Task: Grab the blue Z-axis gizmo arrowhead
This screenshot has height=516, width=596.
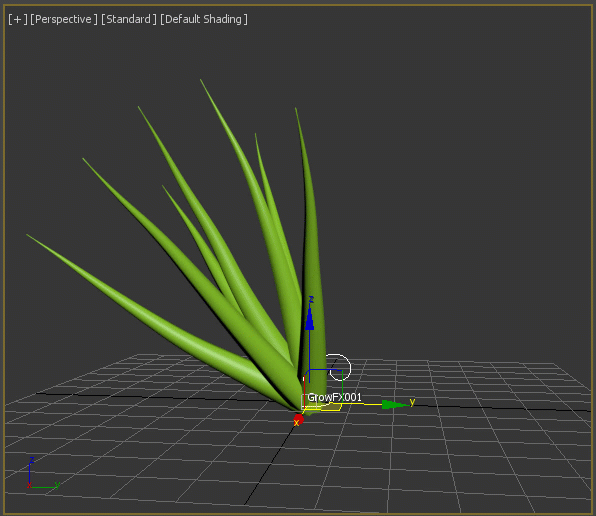Action: pos(309,318)
